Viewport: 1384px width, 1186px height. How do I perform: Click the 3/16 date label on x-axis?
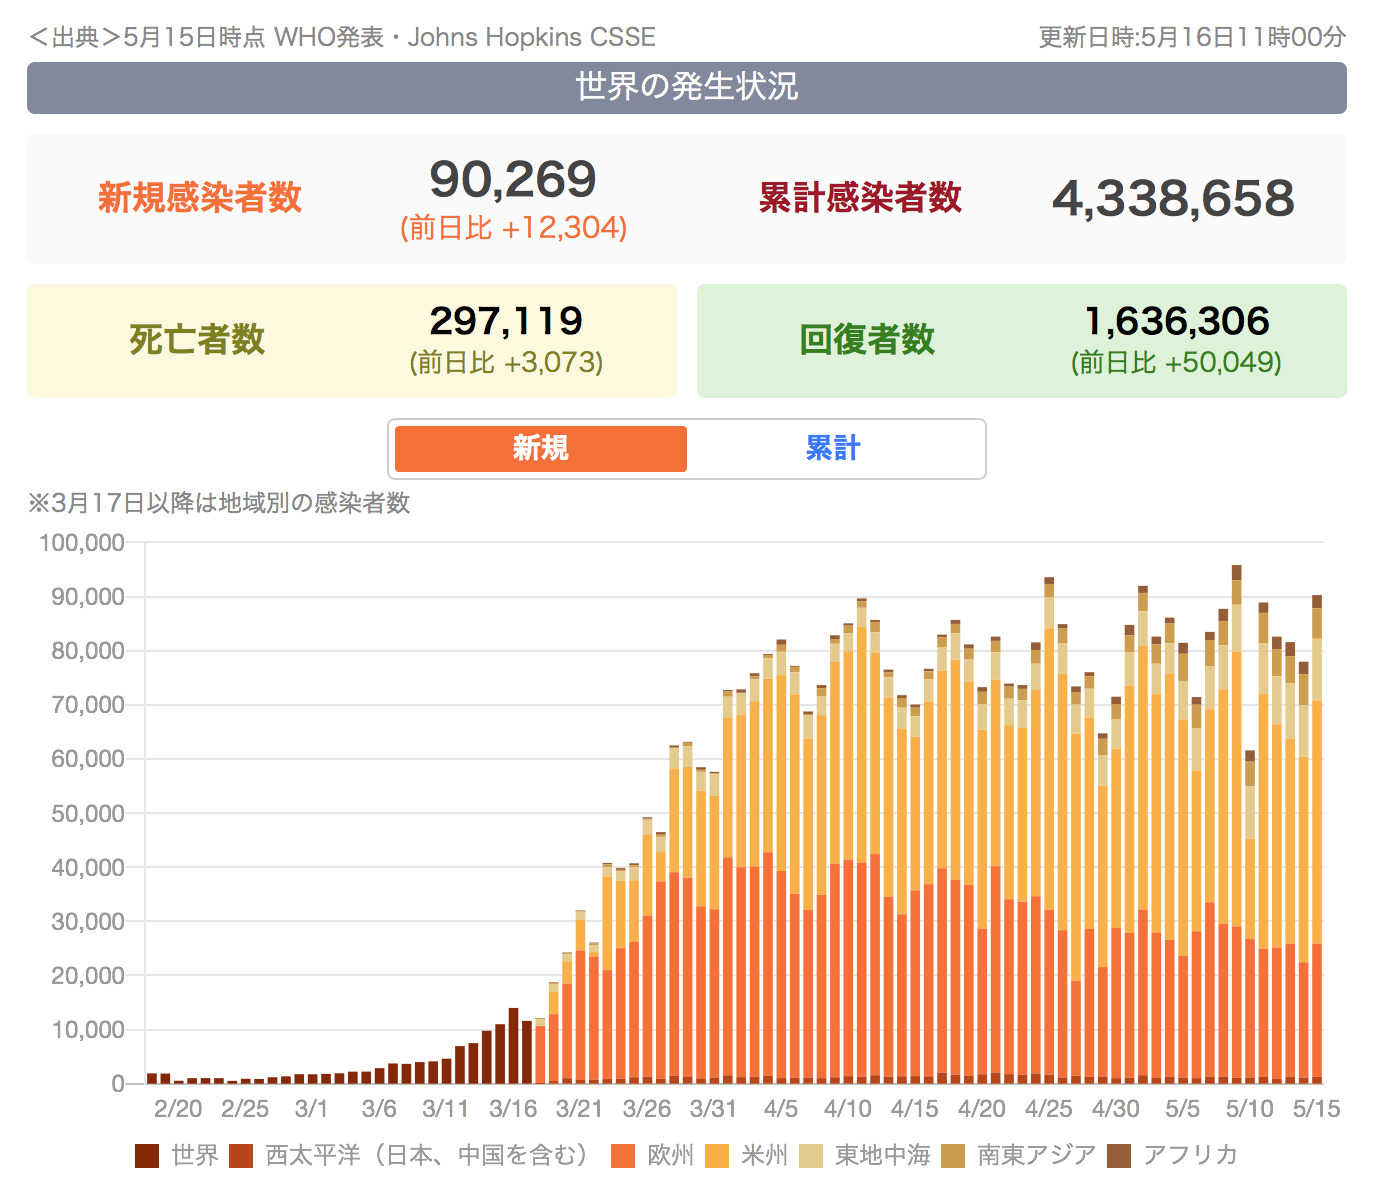point(513,1109)
